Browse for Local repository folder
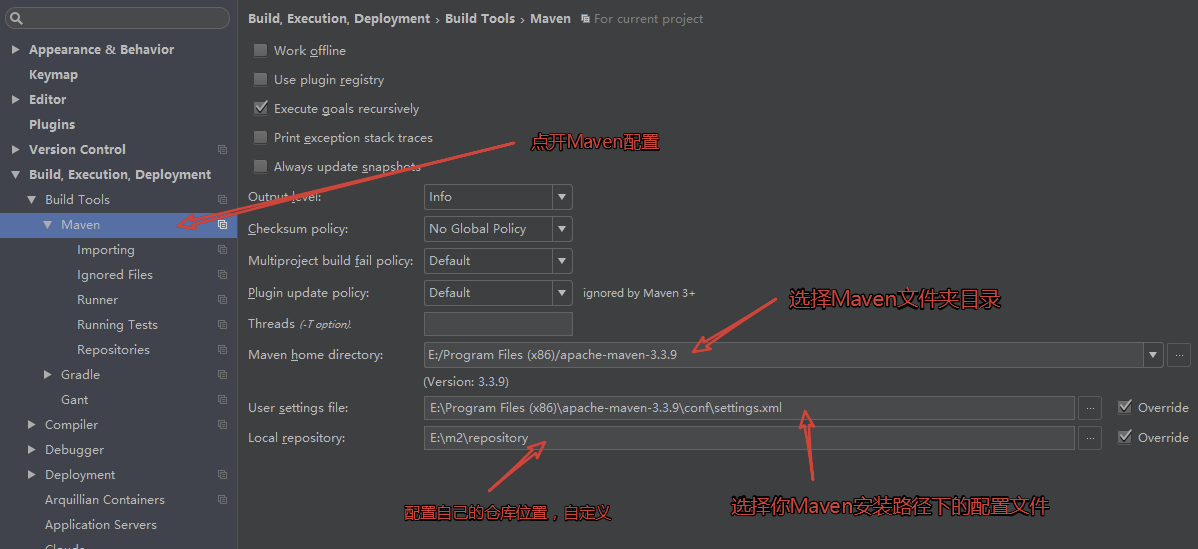The image size is (1198, 549). point(1090,438)
